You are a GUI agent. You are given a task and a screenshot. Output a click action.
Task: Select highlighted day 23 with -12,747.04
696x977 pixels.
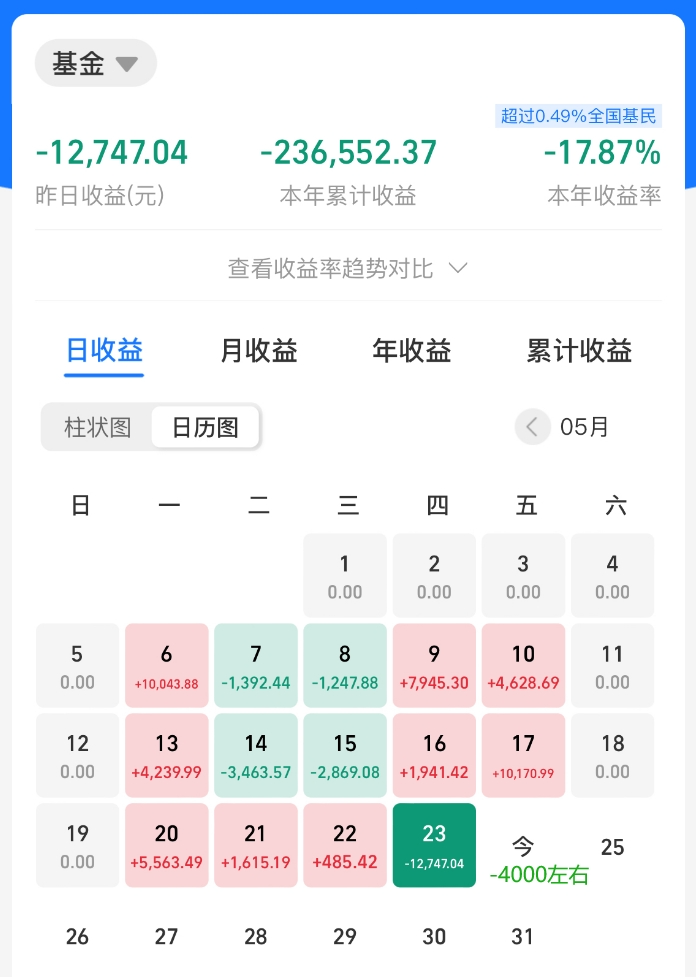point(434,845)
